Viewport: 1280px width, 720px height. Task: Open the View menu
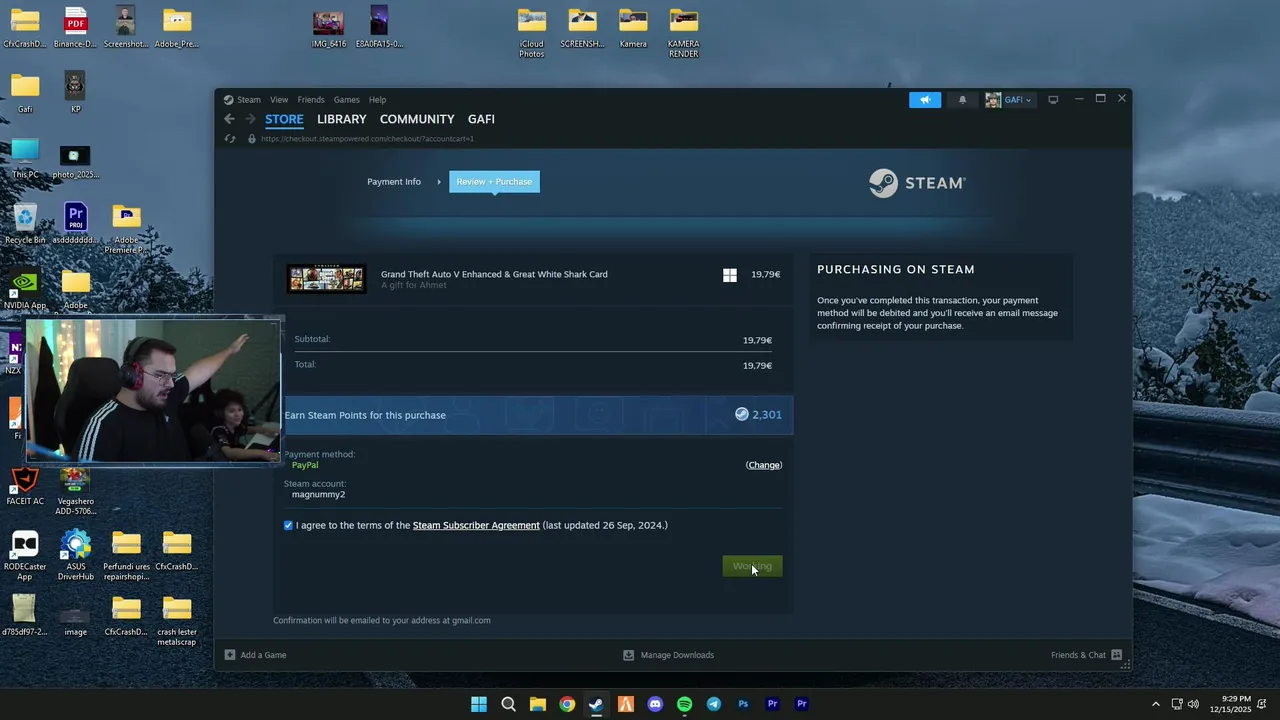coord(279,100)
